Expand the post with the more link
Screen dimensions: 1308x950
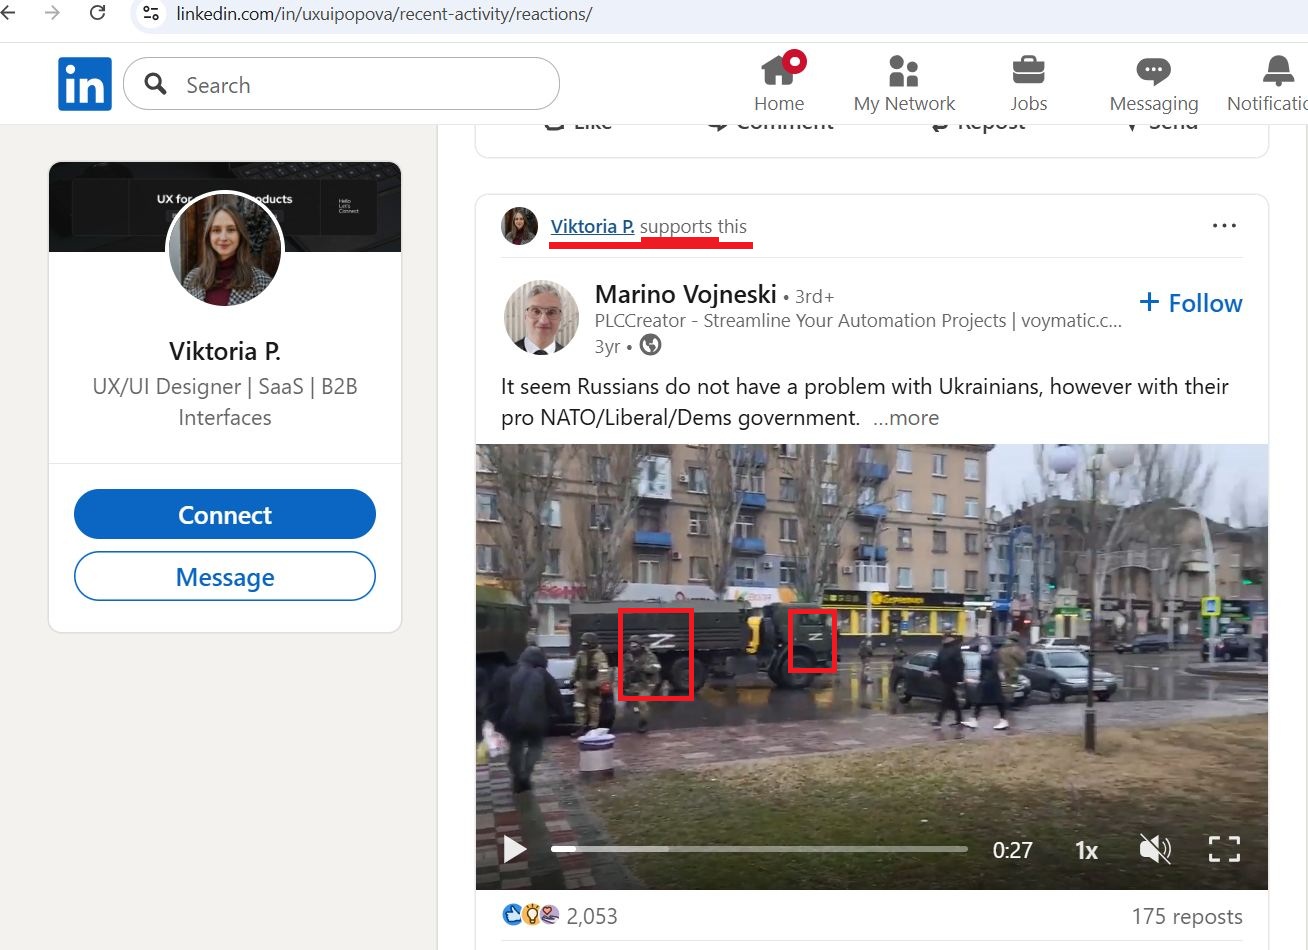tap(905, 418)
